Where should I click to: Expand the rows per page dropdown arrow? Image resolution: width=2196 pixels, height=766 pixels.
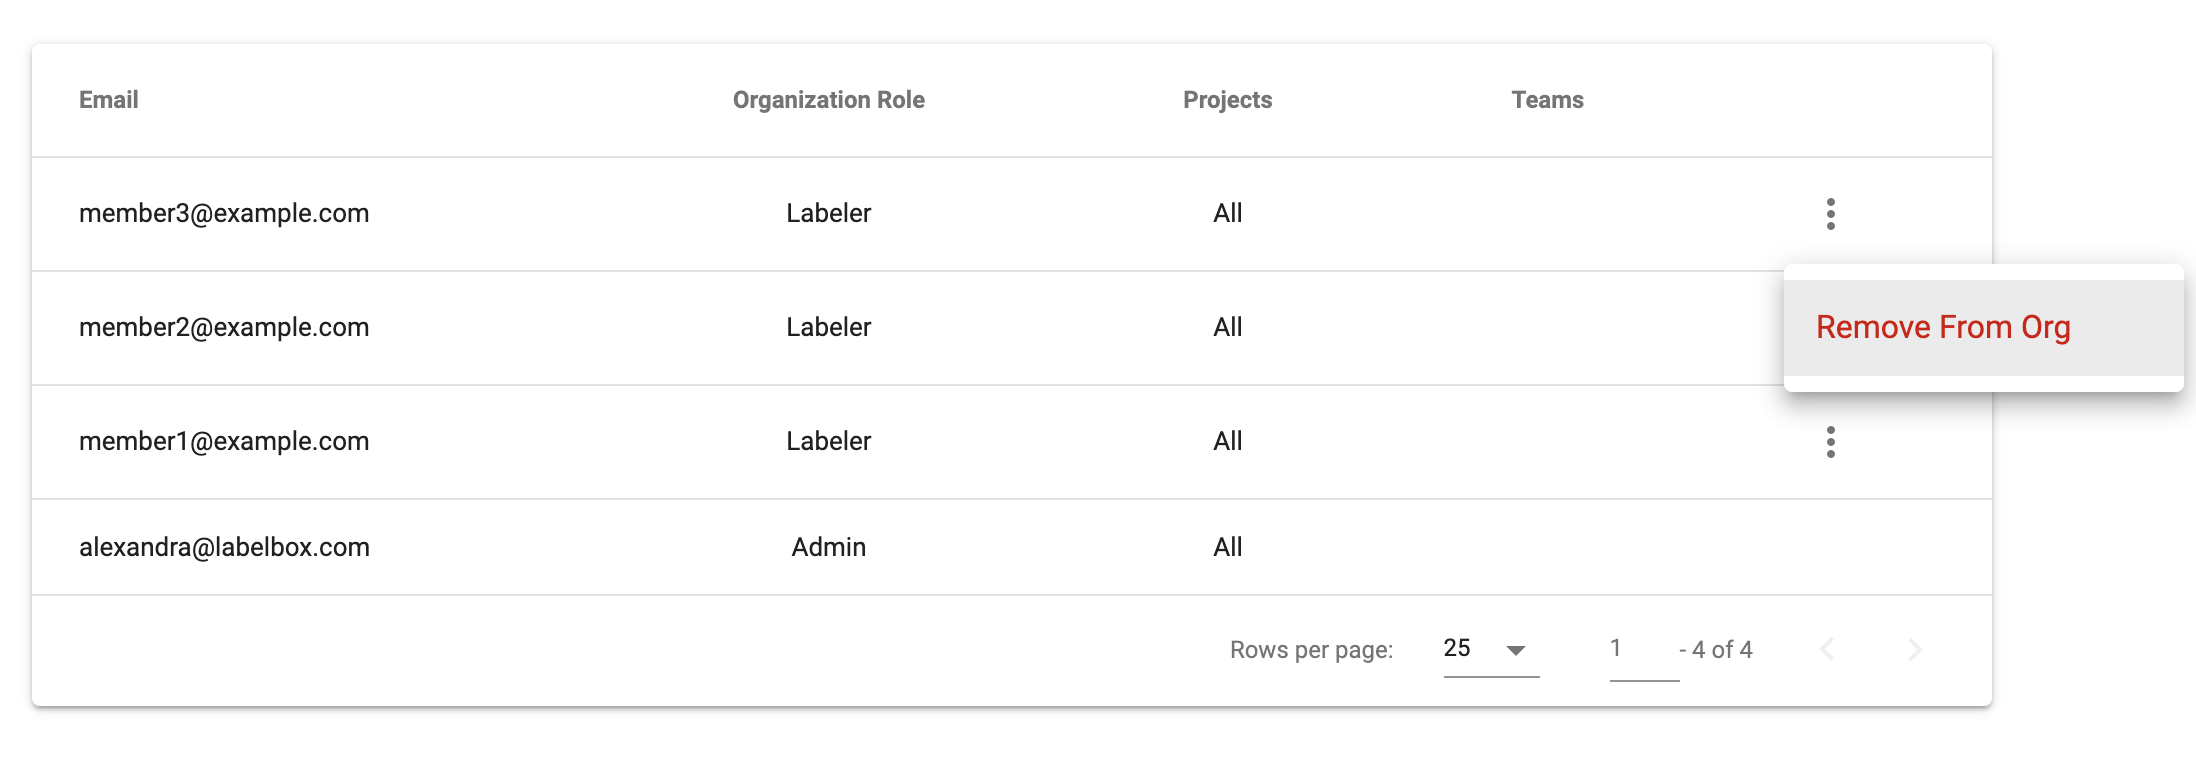coord(1515,650)
